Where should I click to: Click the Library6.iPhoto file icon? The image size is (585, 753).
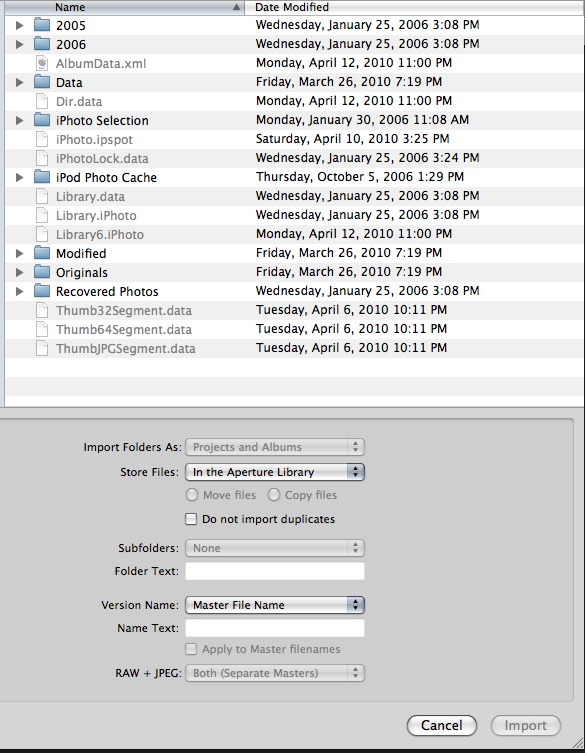pos(42,234)
